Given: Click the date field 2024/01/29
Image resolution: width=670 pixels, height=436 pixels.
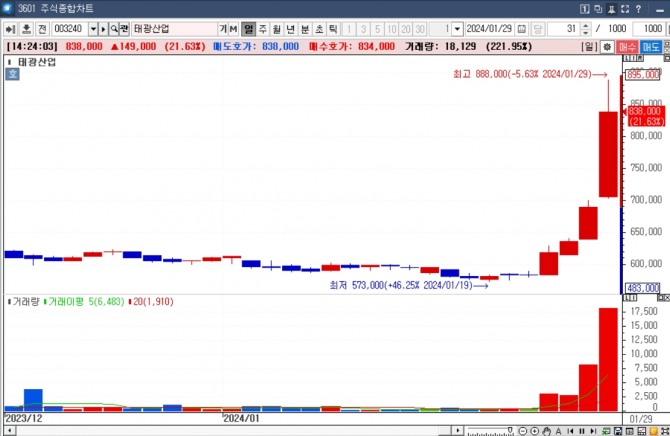Looking at the screenshot, I should [490, 29].
